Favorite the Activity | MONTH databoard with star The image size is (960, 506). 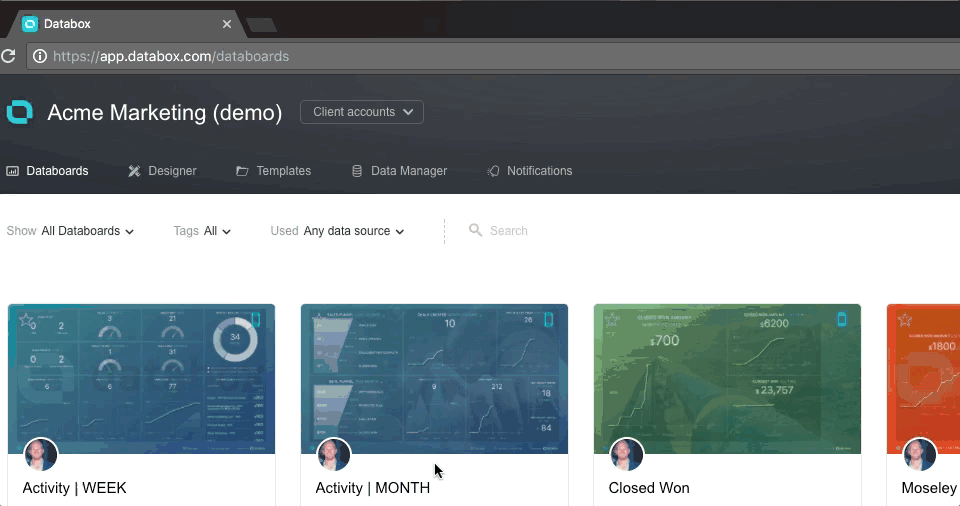(x=319, y=320)
